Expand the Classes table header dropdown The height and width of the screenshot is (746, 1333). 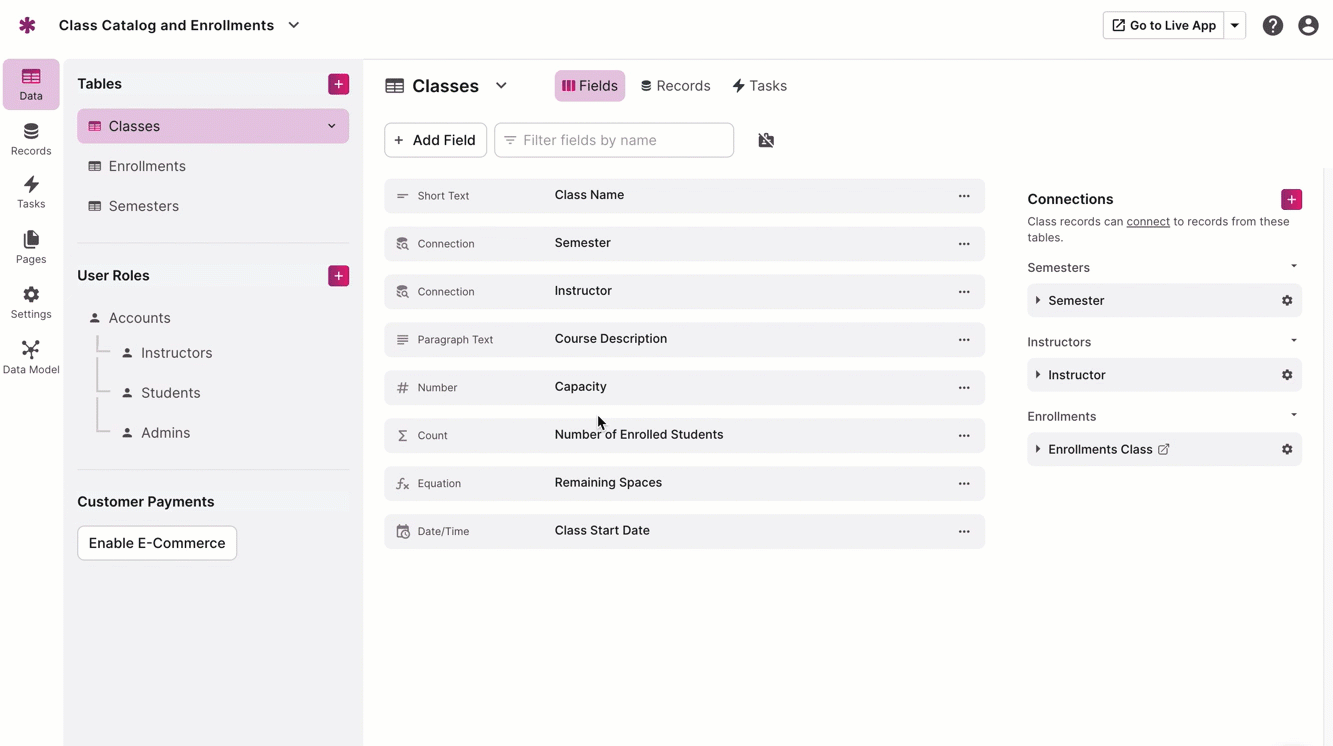[501, 86]
